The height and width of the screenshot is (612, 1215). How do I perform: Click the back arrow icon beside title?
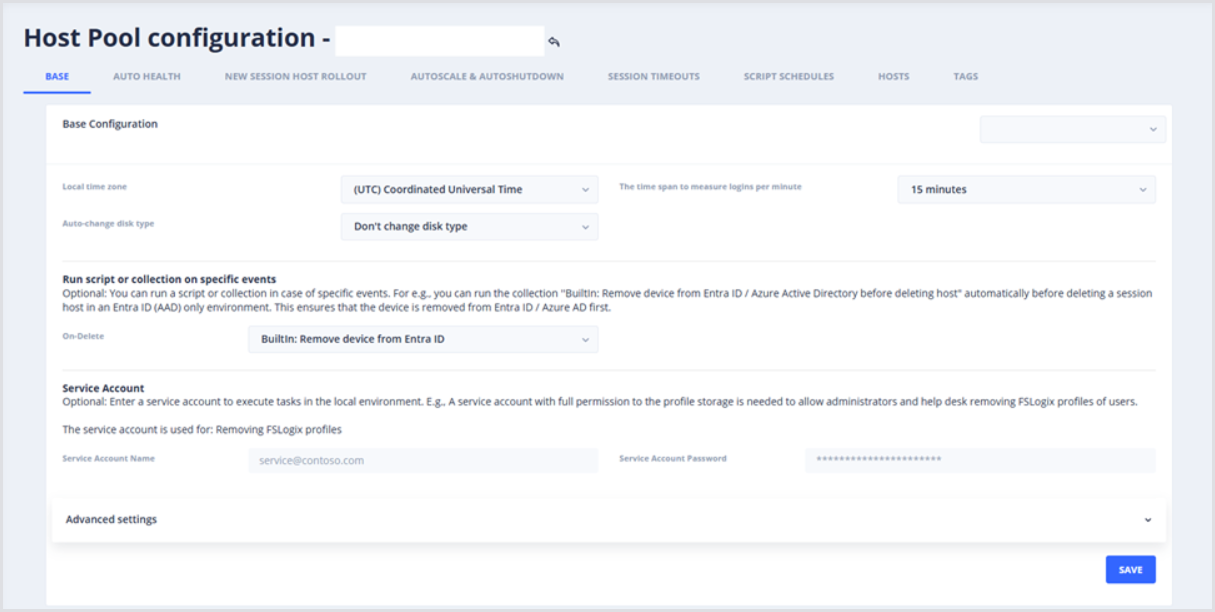tap(553, 42)
